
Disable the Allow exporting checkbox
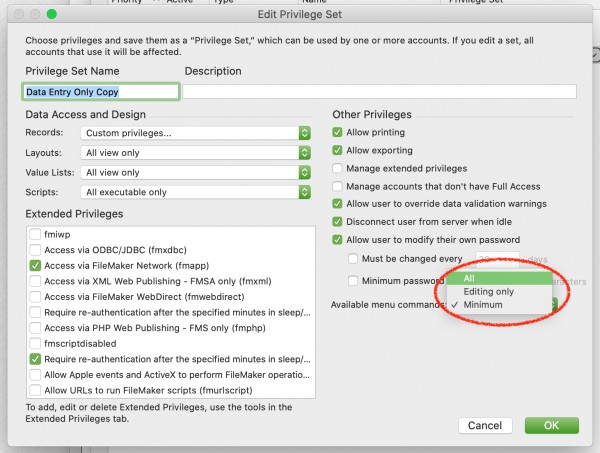(x=338, y=150)
